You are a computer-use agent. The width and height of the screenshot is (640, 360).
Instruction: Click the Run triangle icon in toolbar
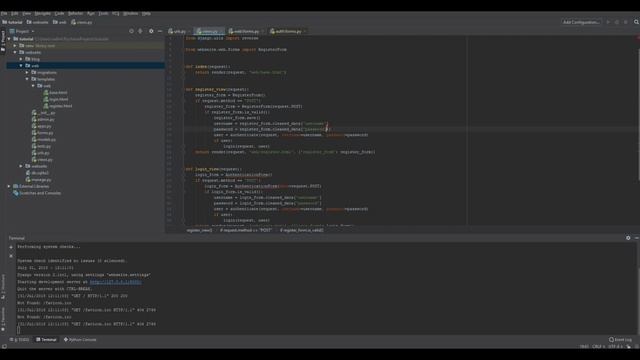click(x=608, y=22)
